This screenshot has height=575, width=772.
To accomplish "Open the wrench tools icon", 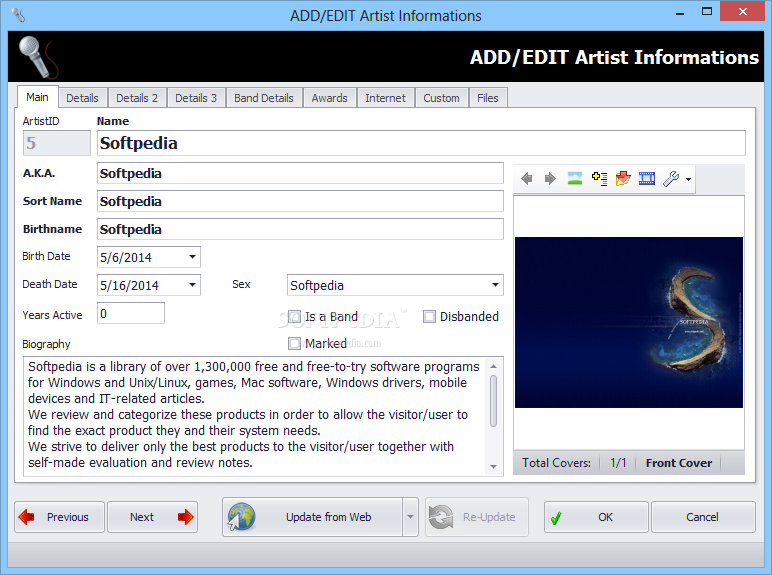I will tap(671, 178).
